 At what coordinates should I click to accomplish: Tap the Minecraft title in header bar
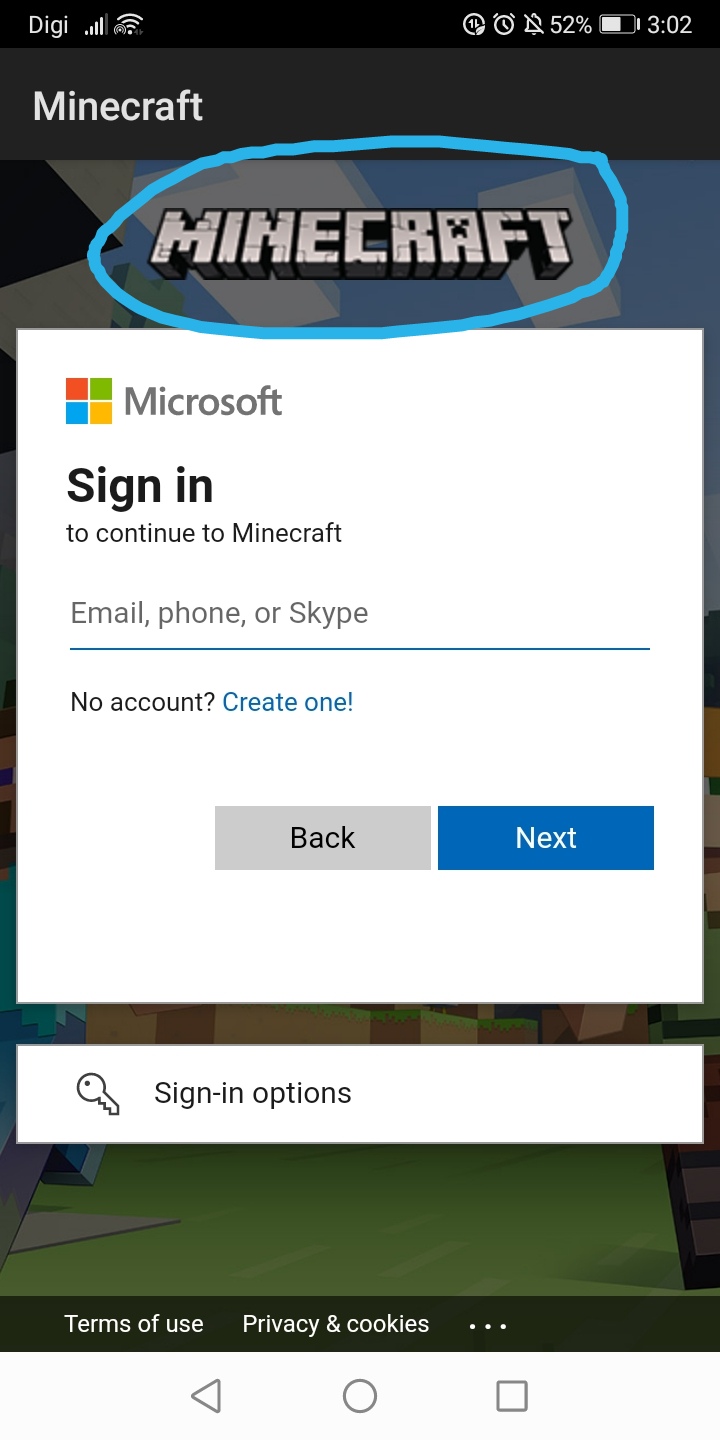[x=118, y=106]
